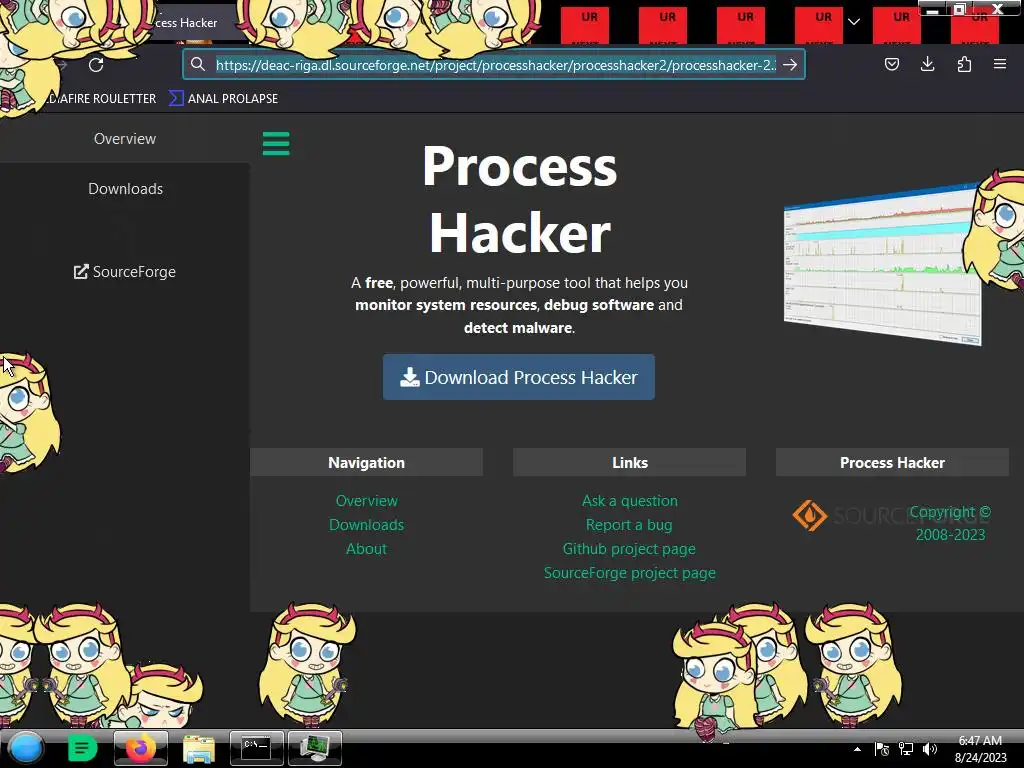The image size is (1024, 768).
Task: Open the Firefox application menu
Action: click(x=999, y=64)
